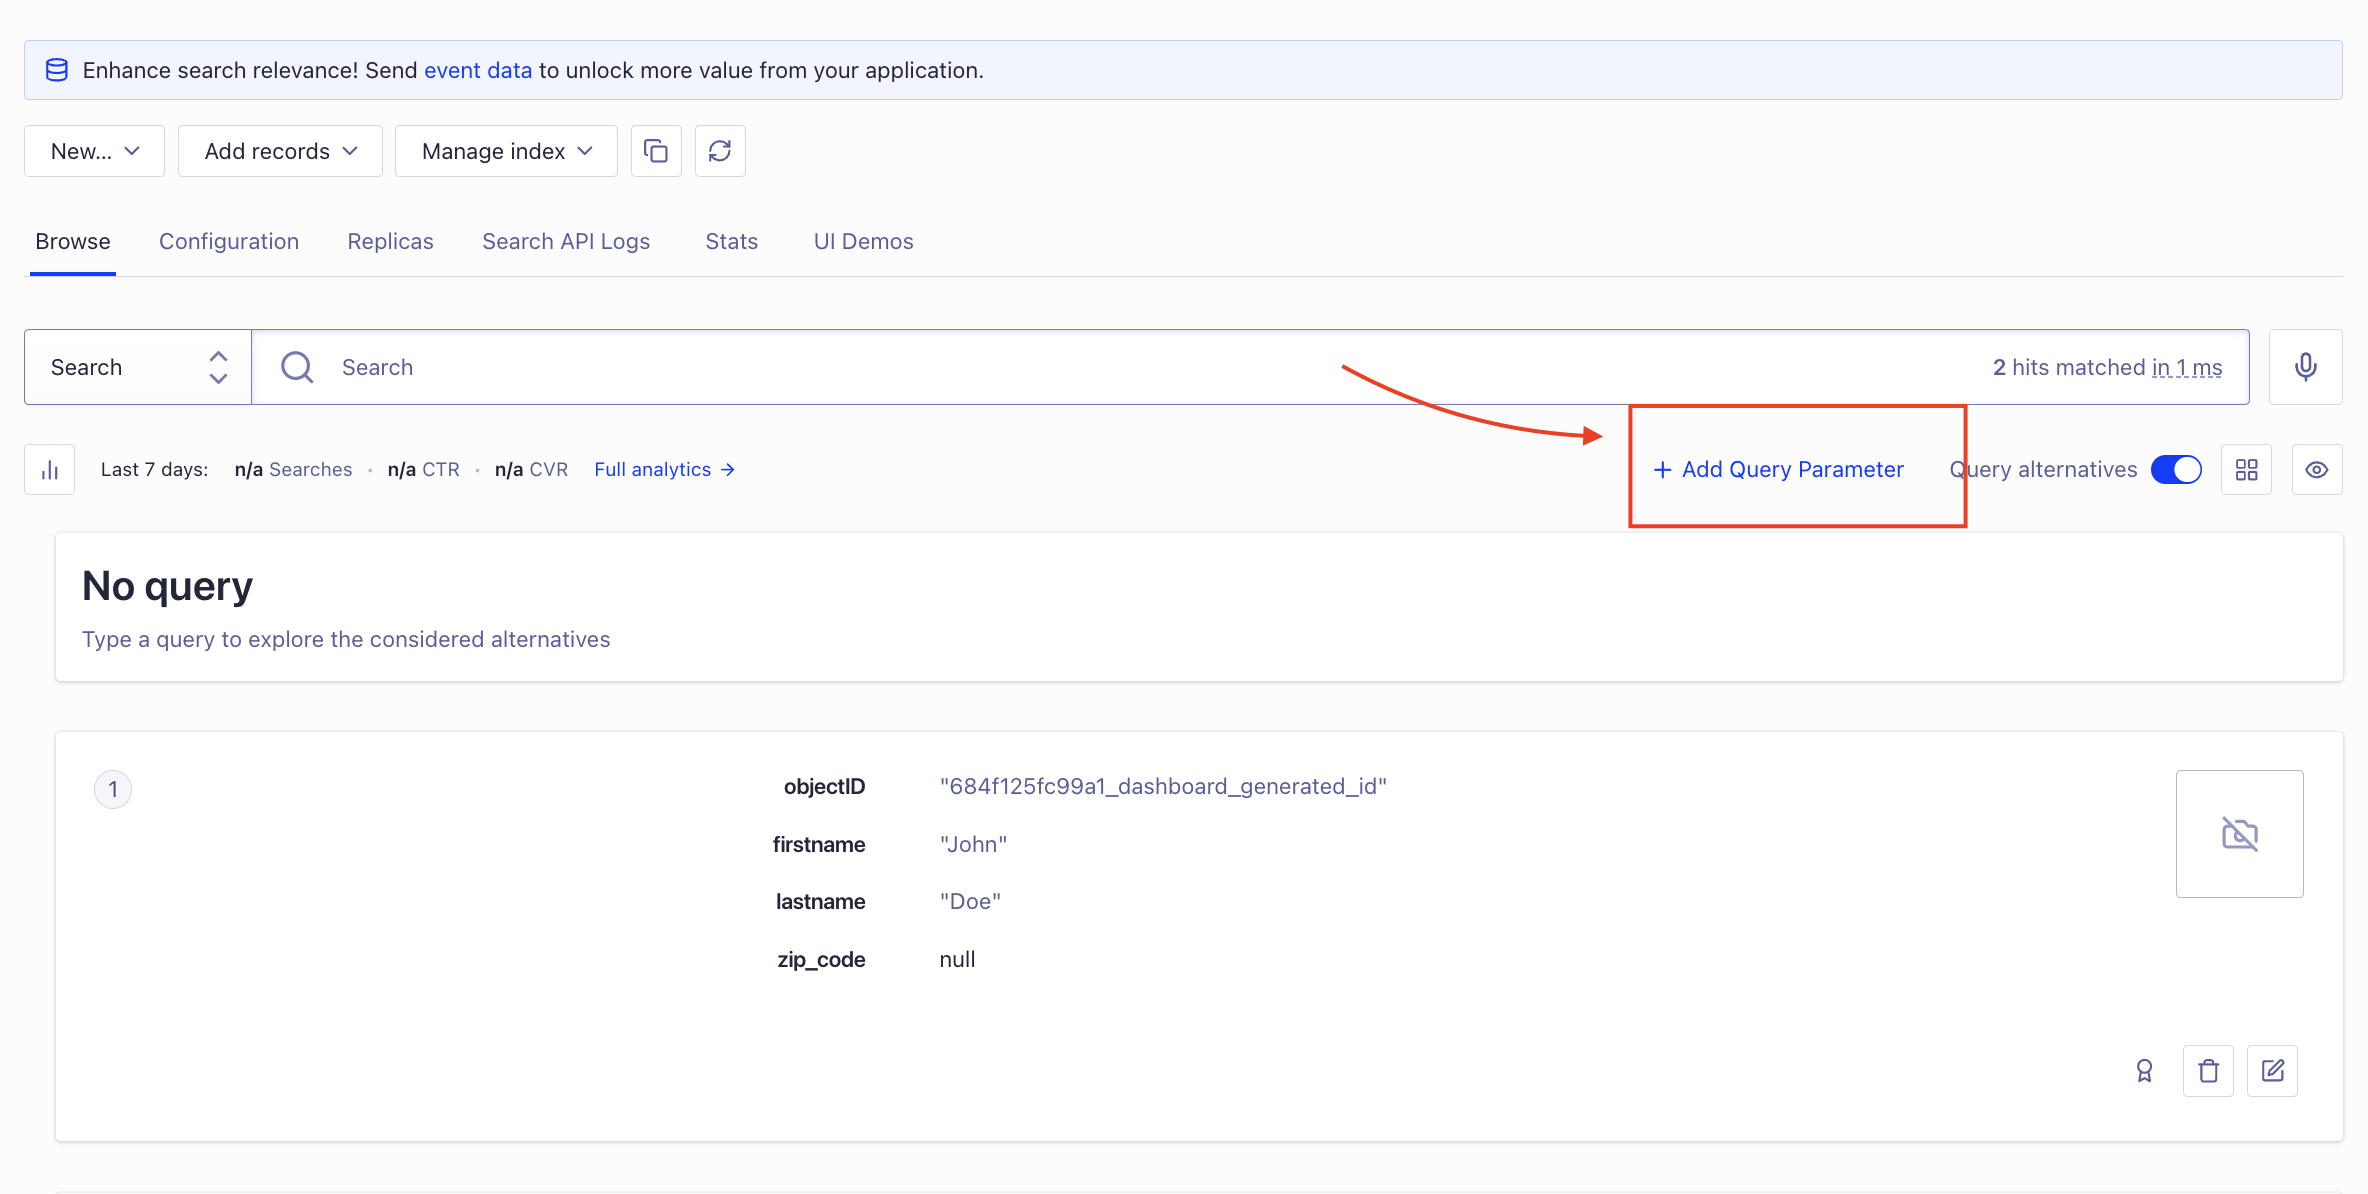Switch to grid display layout icon
The width and height of the screenshot is (2368, 1194).
point(2246,470)
